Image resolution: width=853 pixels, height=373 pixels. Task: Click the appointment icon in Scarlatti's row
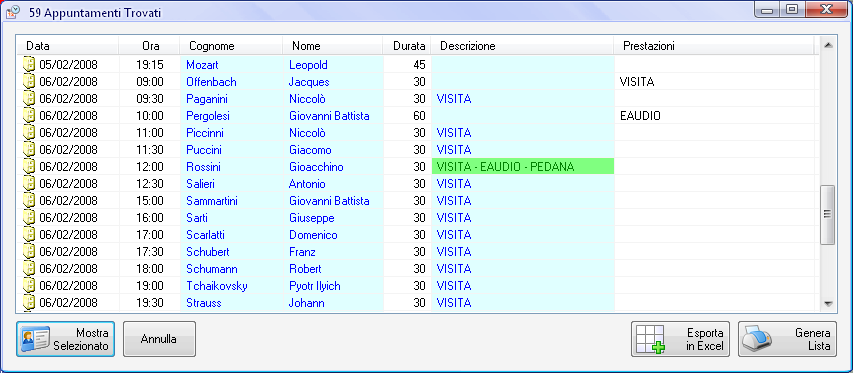[x=29, y=235]
